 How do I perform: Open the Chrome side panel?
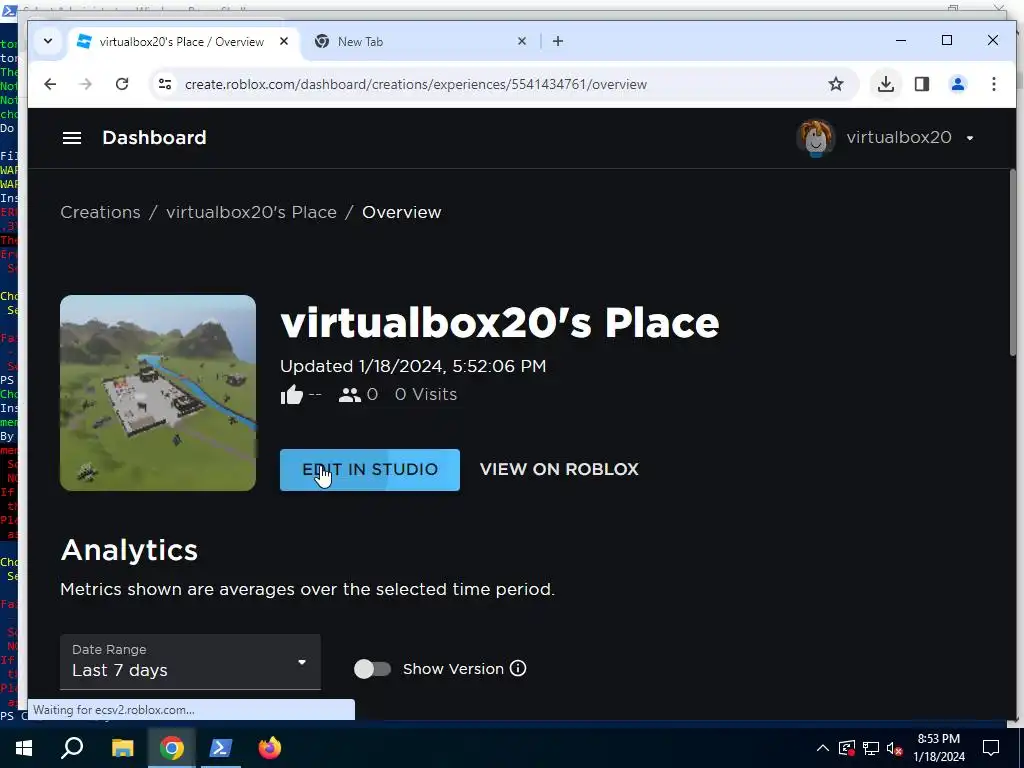click(921, 84)
